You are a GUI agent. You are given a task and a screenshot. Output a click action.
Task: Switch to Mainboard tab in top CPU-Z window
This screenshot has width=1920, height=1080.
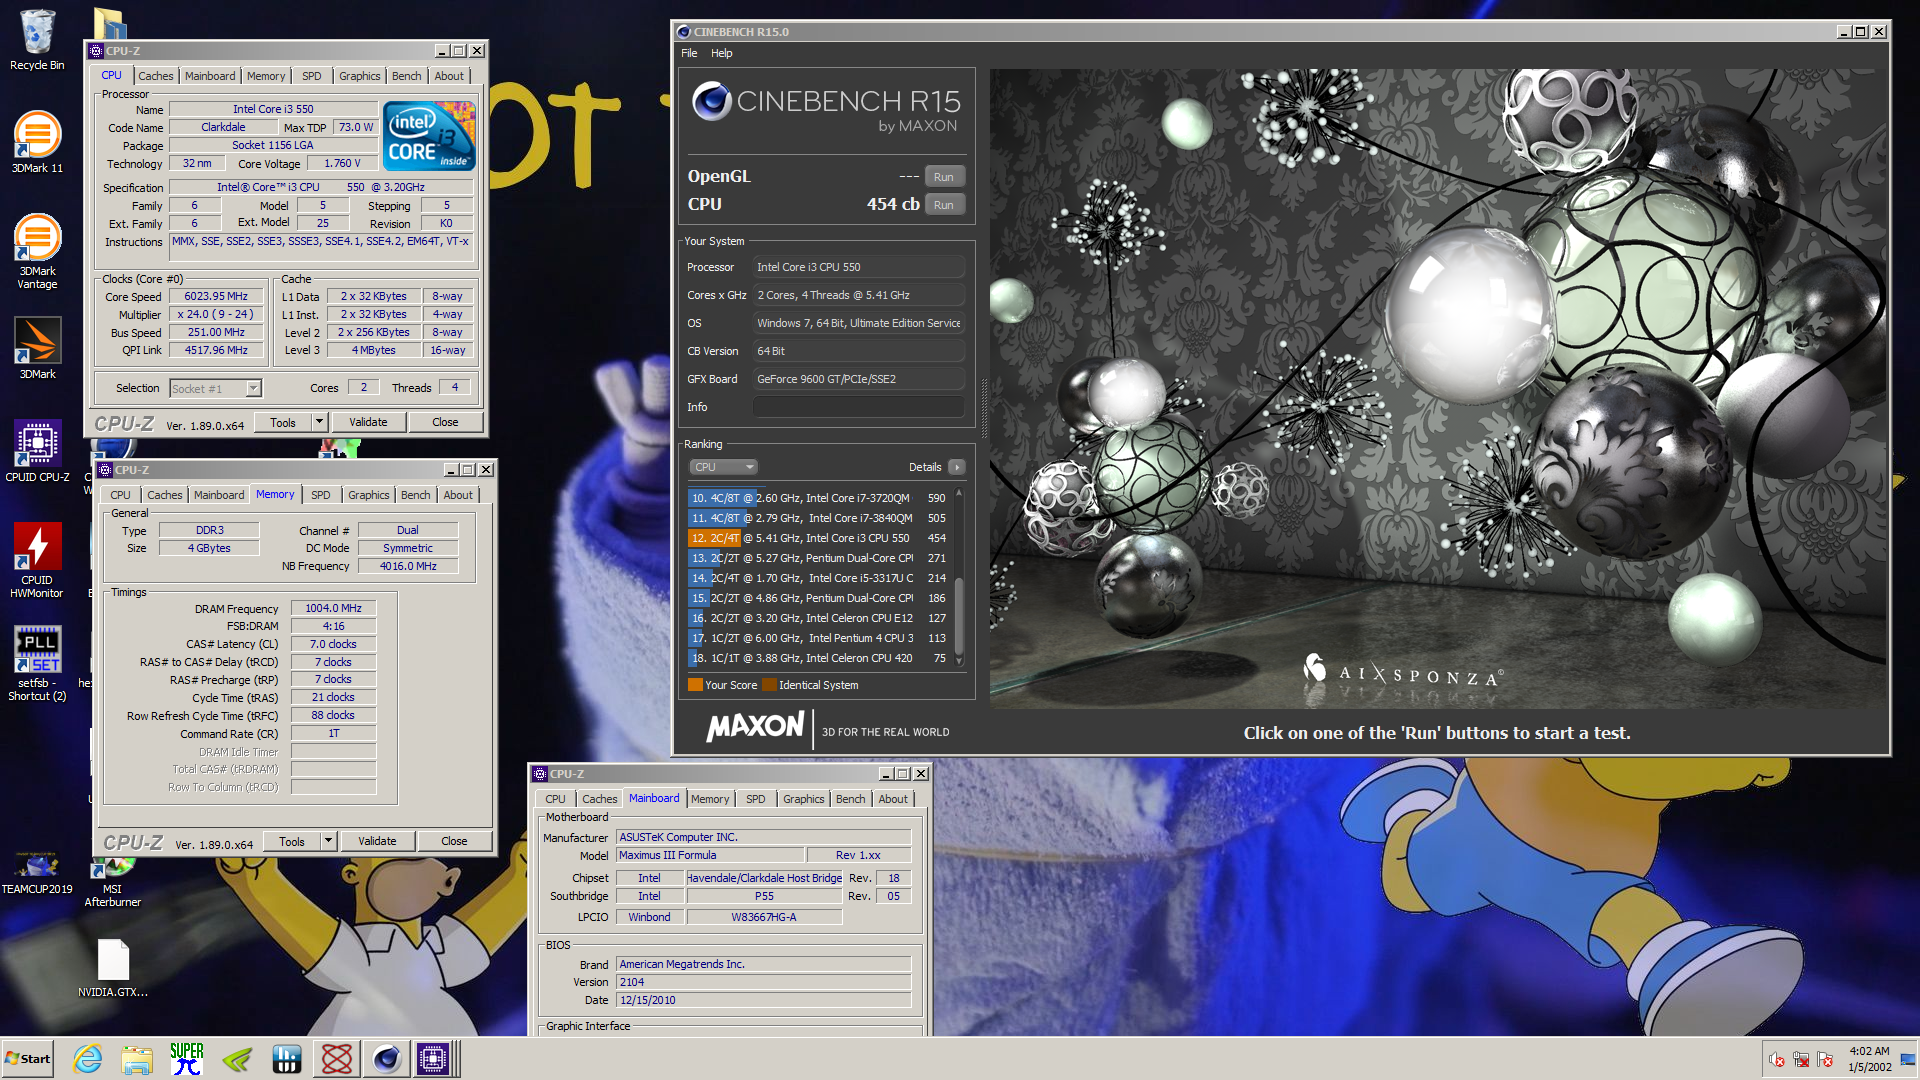click(210, 76)
